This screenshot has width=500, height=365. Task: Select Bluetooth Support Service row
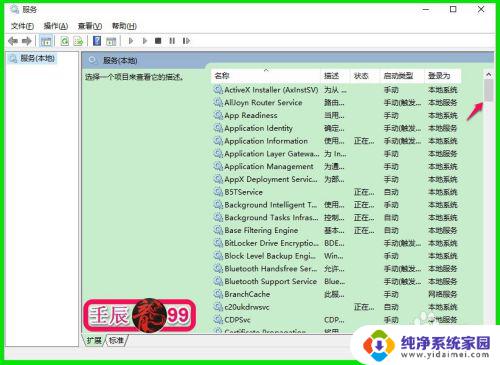click(x=335, y=281)
